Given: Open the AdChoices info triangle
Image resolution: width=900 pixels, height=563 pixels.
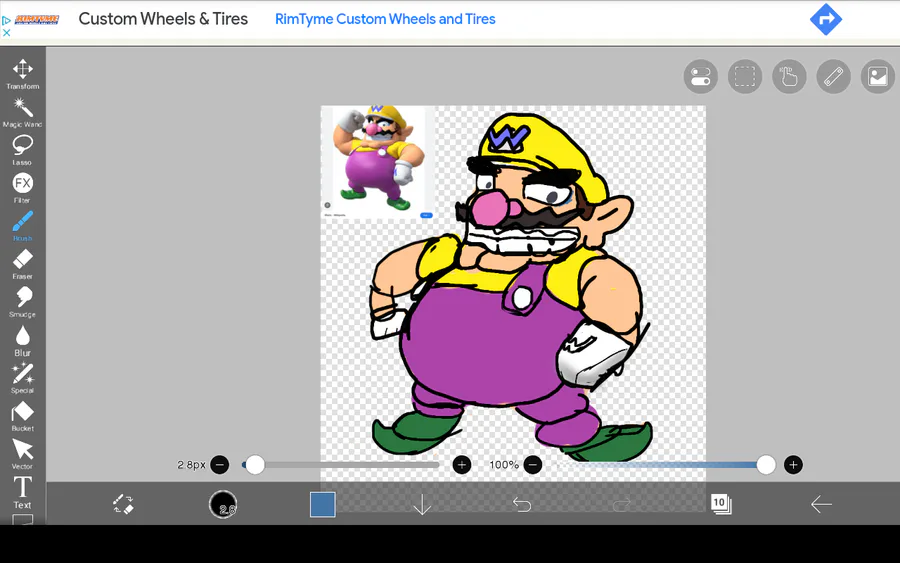Looking at the screenshot, I should point(6,21).
